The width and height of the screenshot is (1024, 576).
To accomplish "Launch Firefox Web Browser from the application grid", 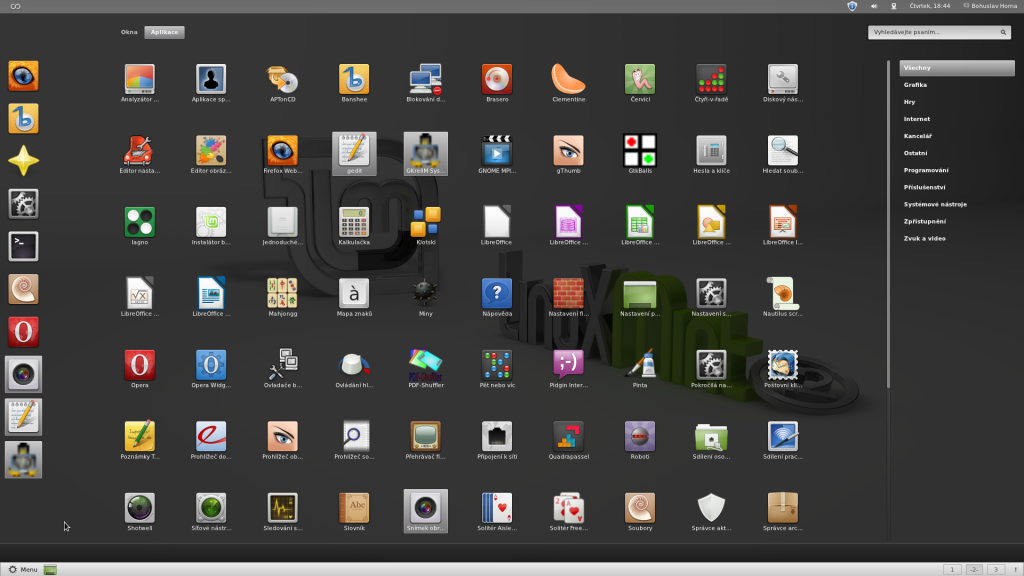I will pyautogui.click(x=283, y=154).
